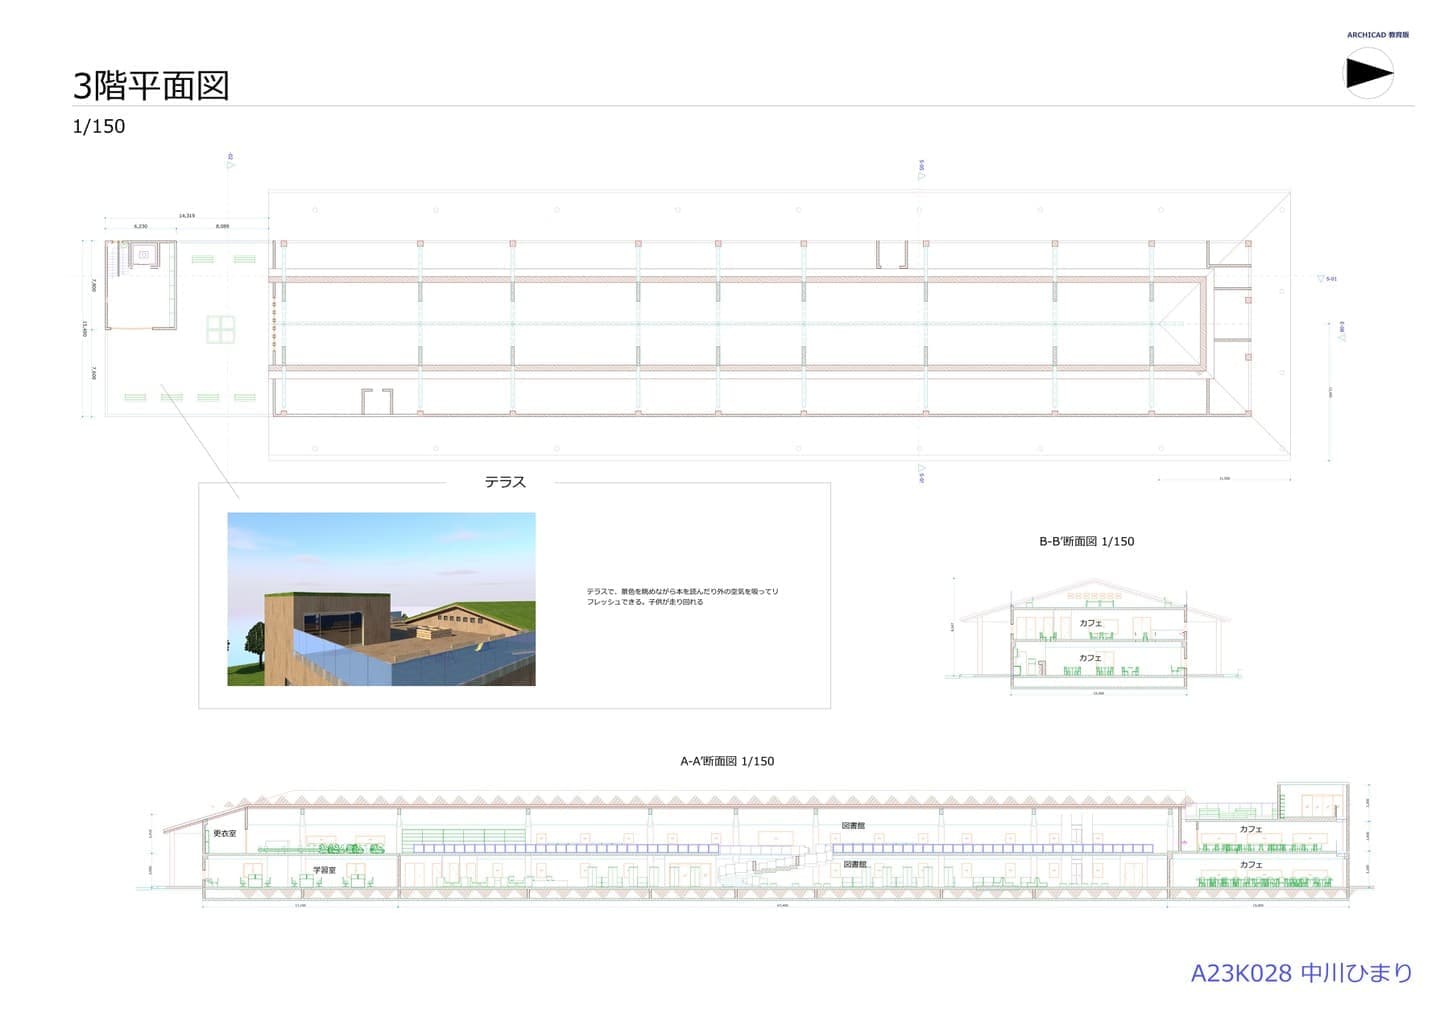Click the lower 図書館 label in A-A' section
Viewport: 1440px width, 1017px height.
(x=855, y=864)
